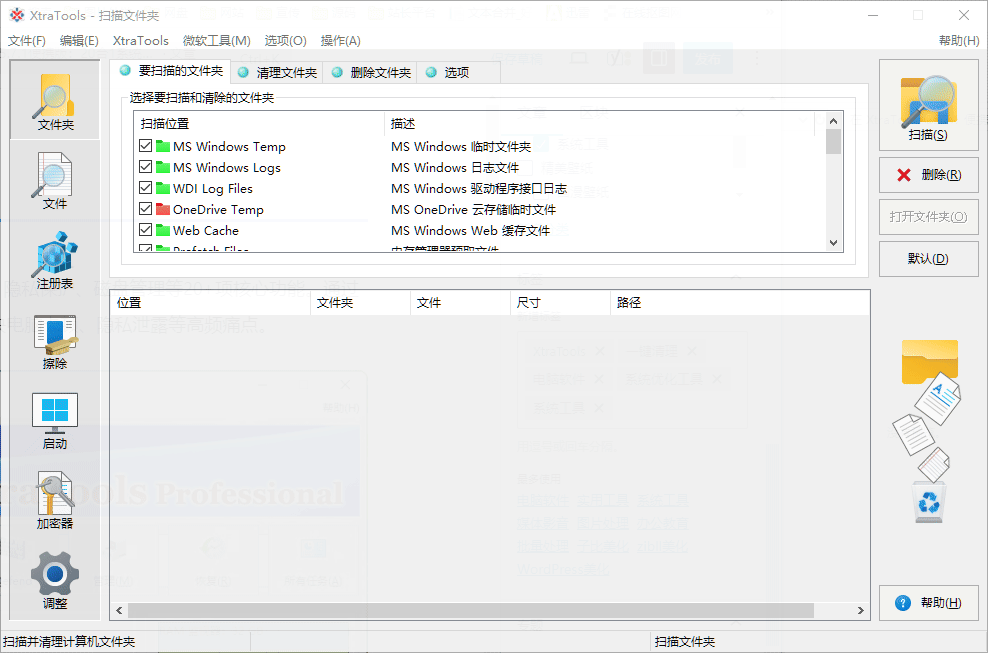Open the 选项(O) menu in menu bar
This screenshot has height=653, width=988.
pyautogui.click(x=285, y=41)
